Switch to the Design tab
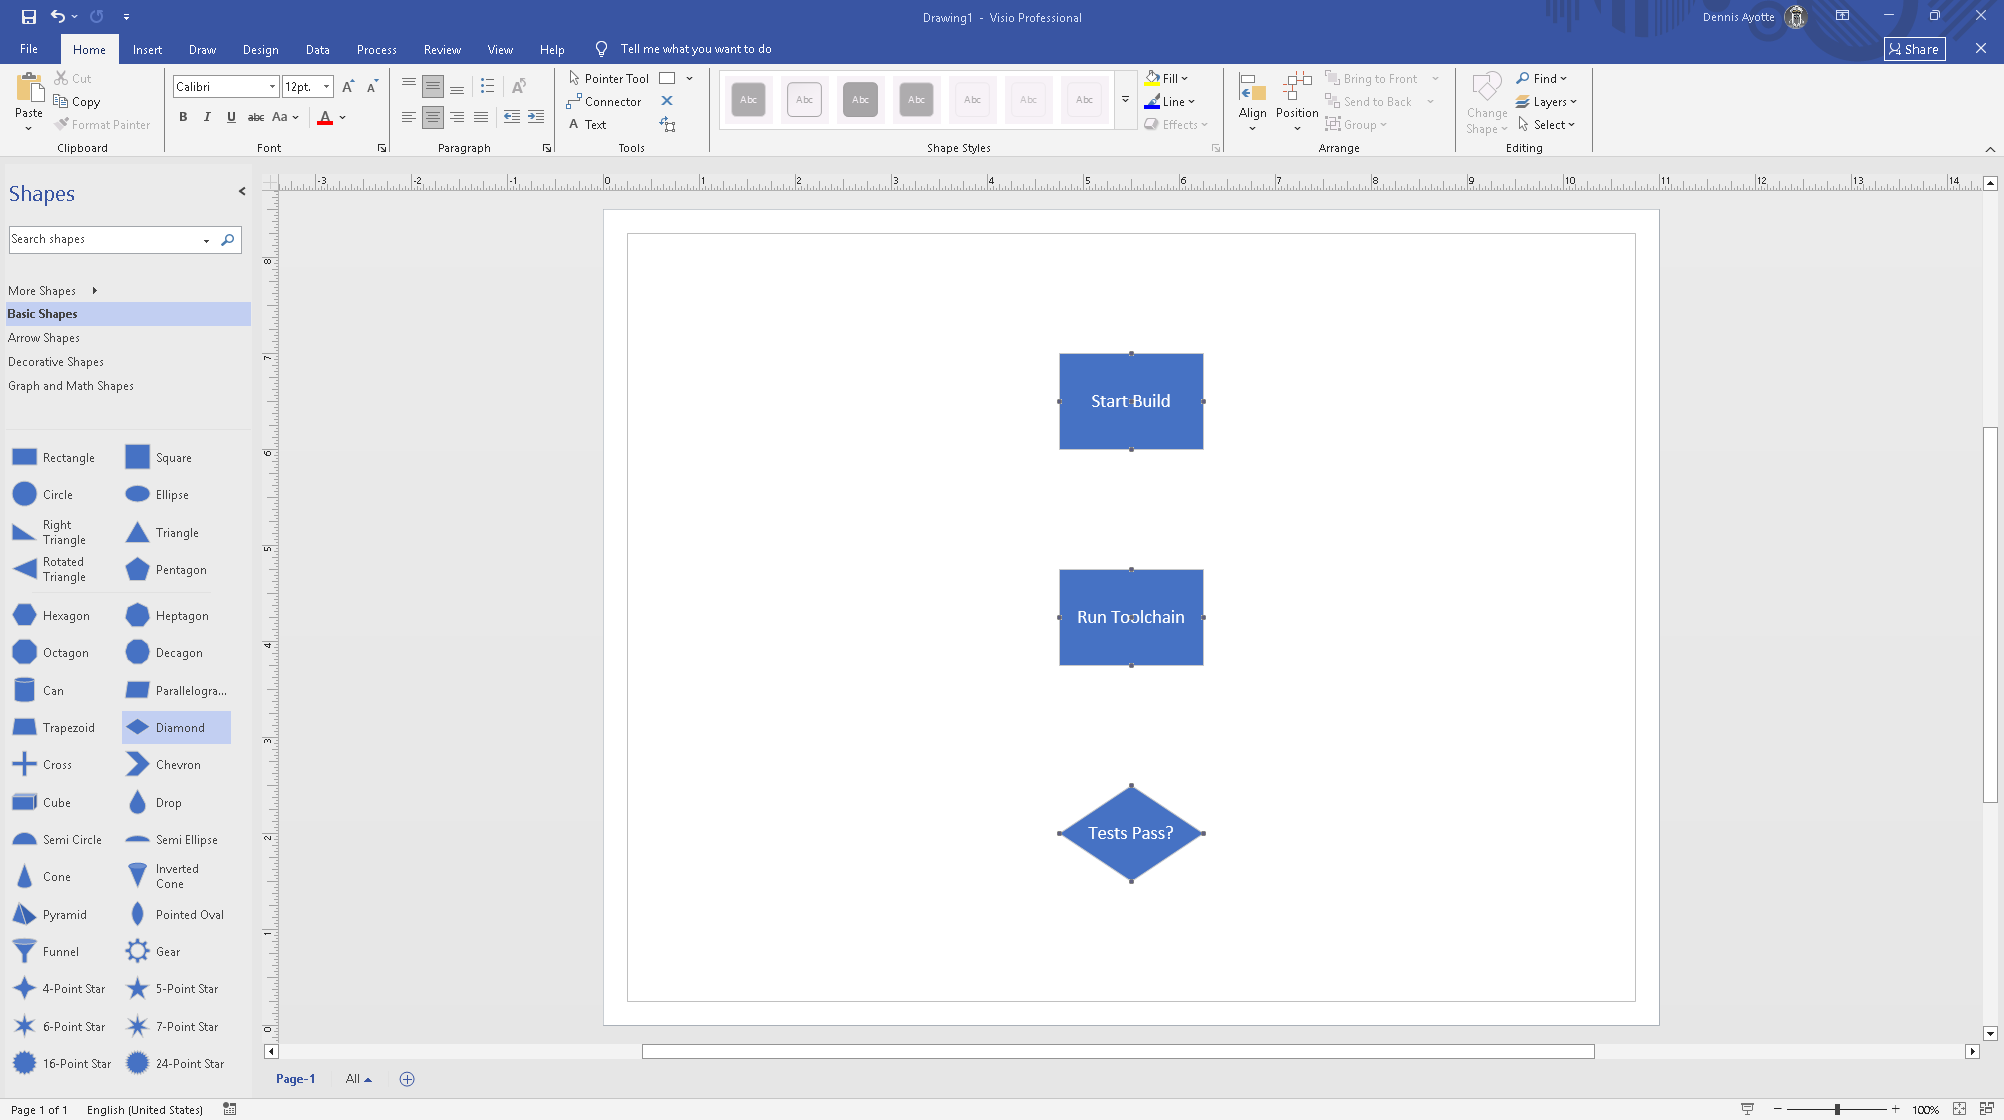 (x=260, y=49)
